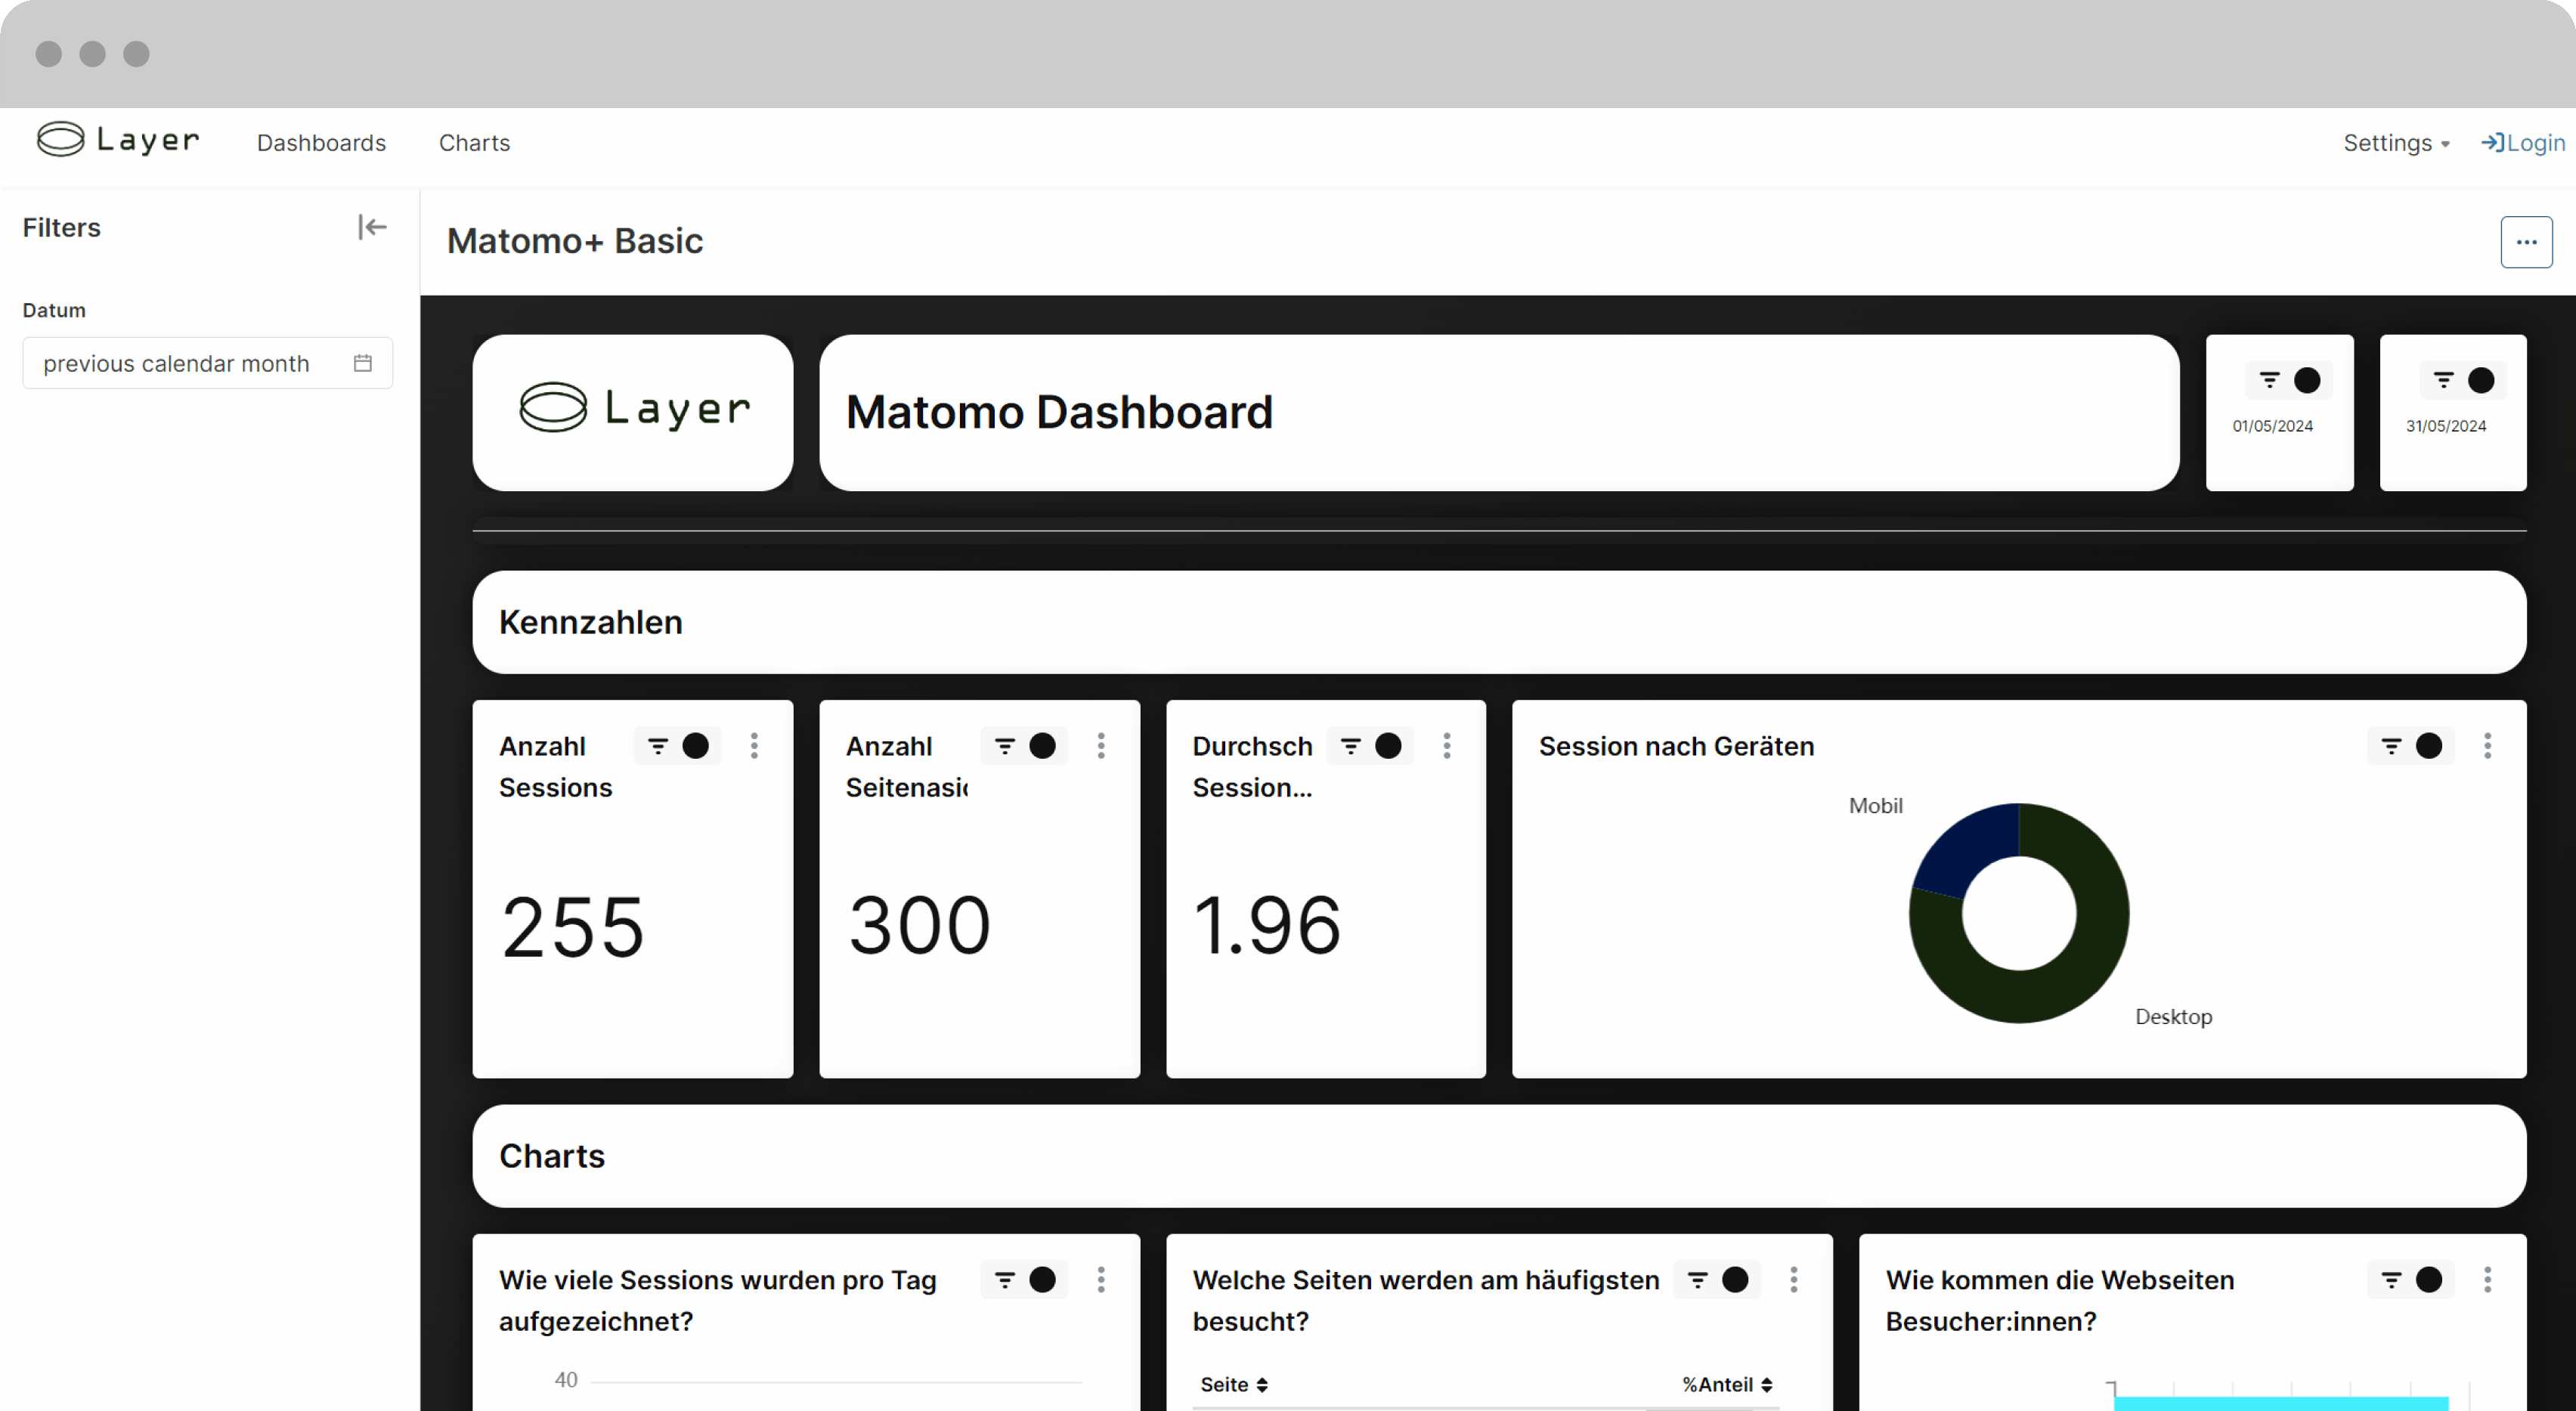
Task: Open kebab menu on the Durchschnittliche Session card
Action: click(x=1447, y=746)
